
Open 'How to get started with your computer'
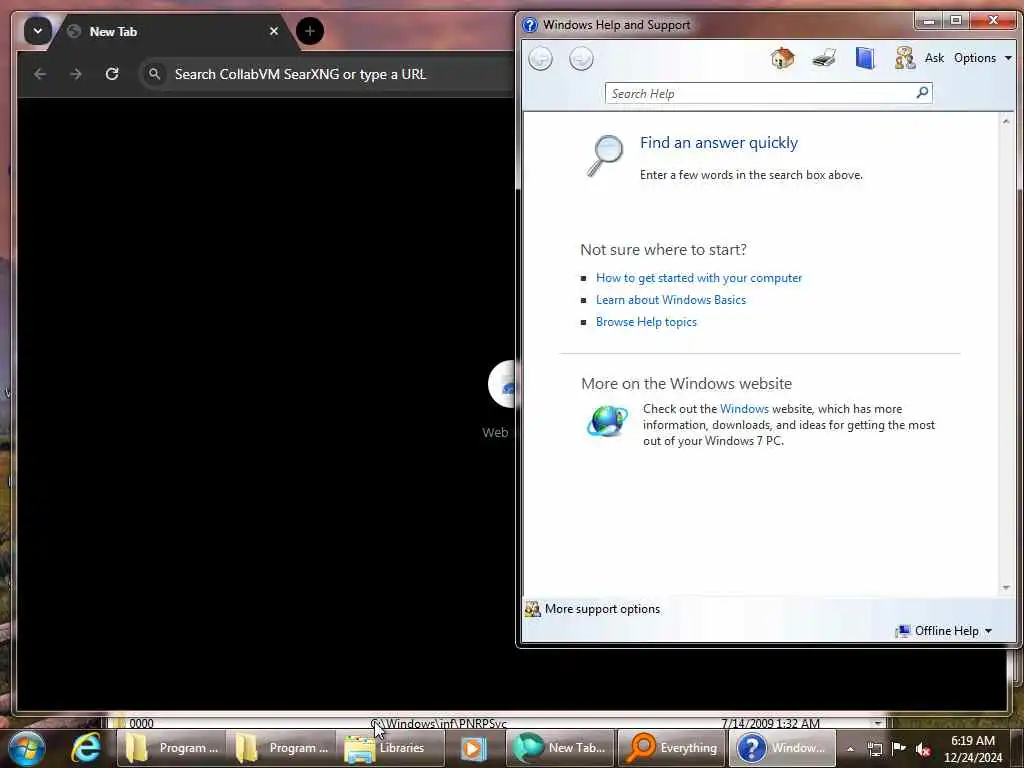pyautogui.click(x=698, y=278)
